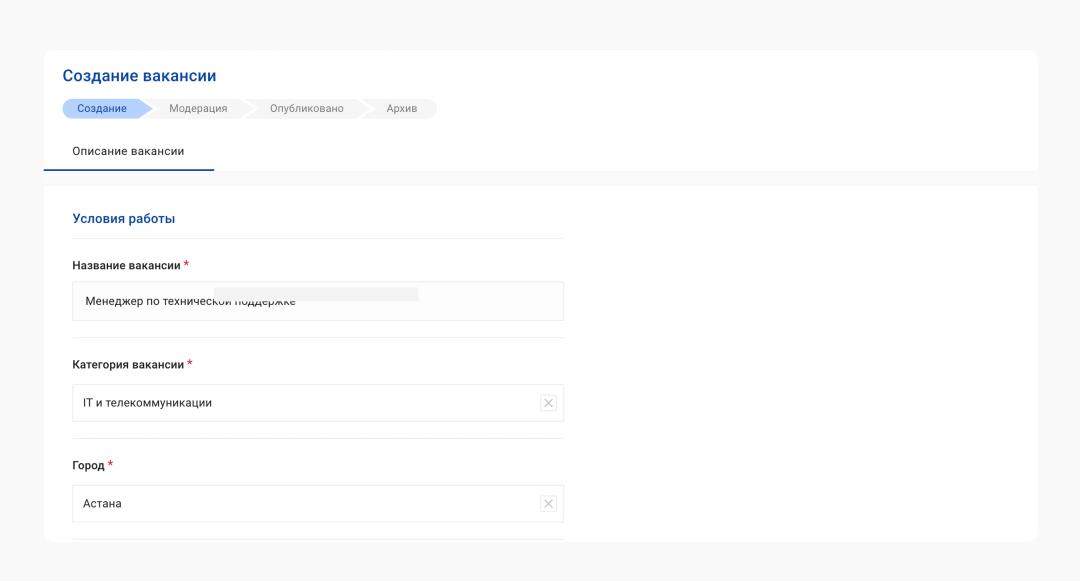The width and height of the screenshot is (1080, 581).
Task: Click the Категория вакансии field label
Action: pyautogui.click(x=128, y=365)
